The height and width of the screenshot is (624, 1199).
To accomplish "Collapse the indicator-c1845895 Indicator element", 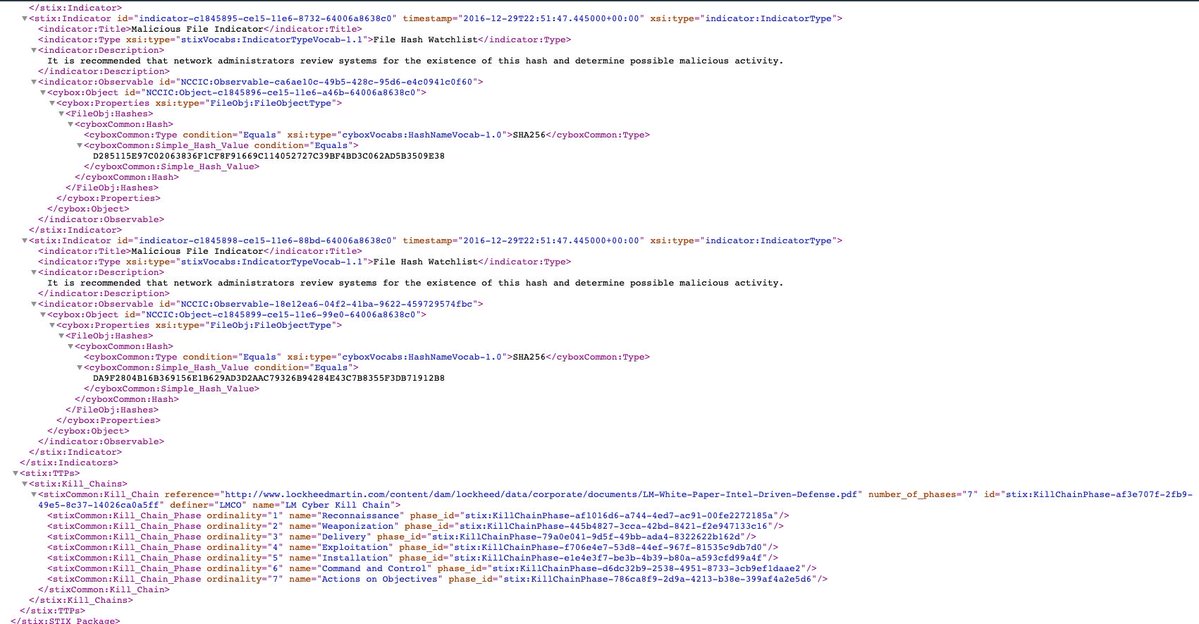I will [25, 19].
